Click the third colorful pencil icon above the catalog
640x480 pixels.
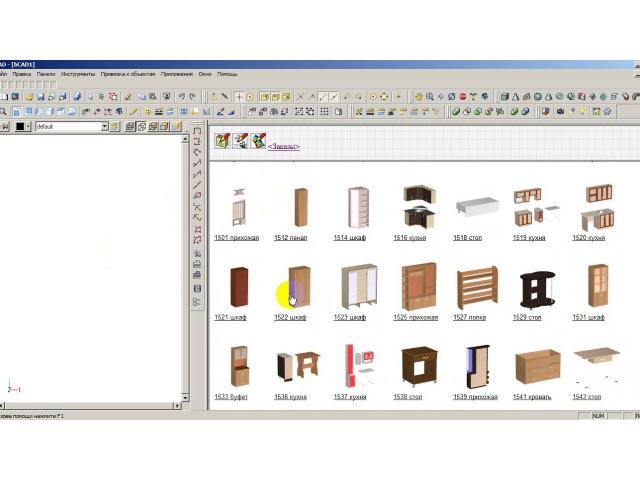click(x=258, y=141)
